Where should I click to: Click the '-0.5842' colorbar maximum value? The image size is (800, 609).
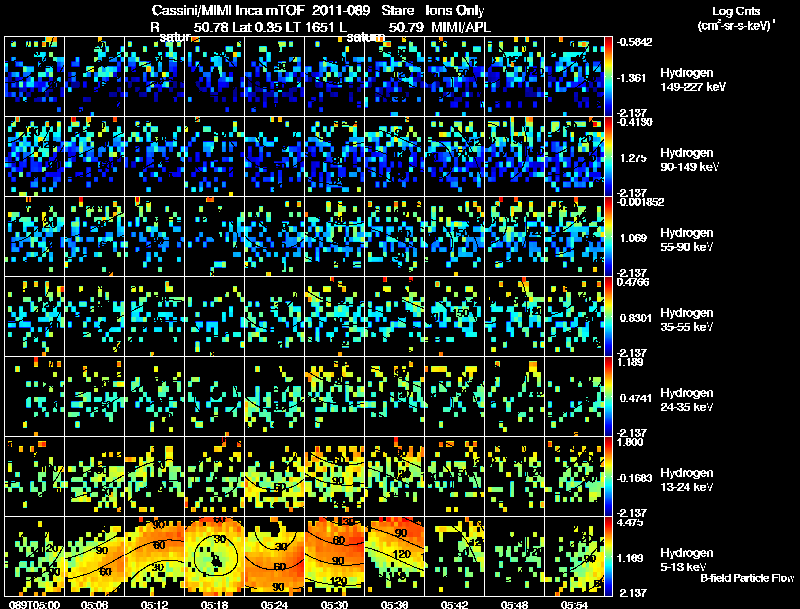click(634, 42)
